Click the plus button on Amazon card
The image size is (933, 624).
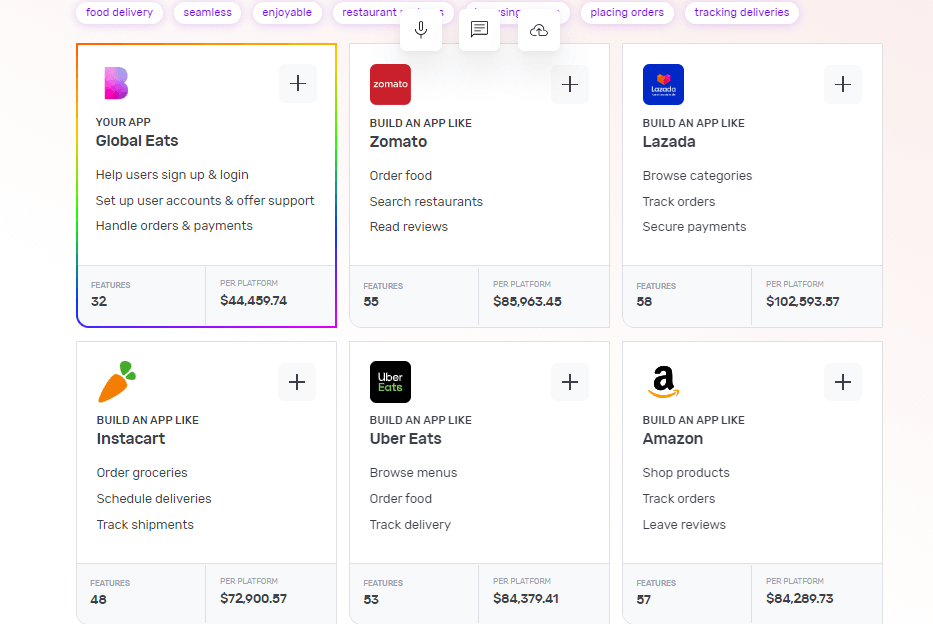[x=843, y=382]
